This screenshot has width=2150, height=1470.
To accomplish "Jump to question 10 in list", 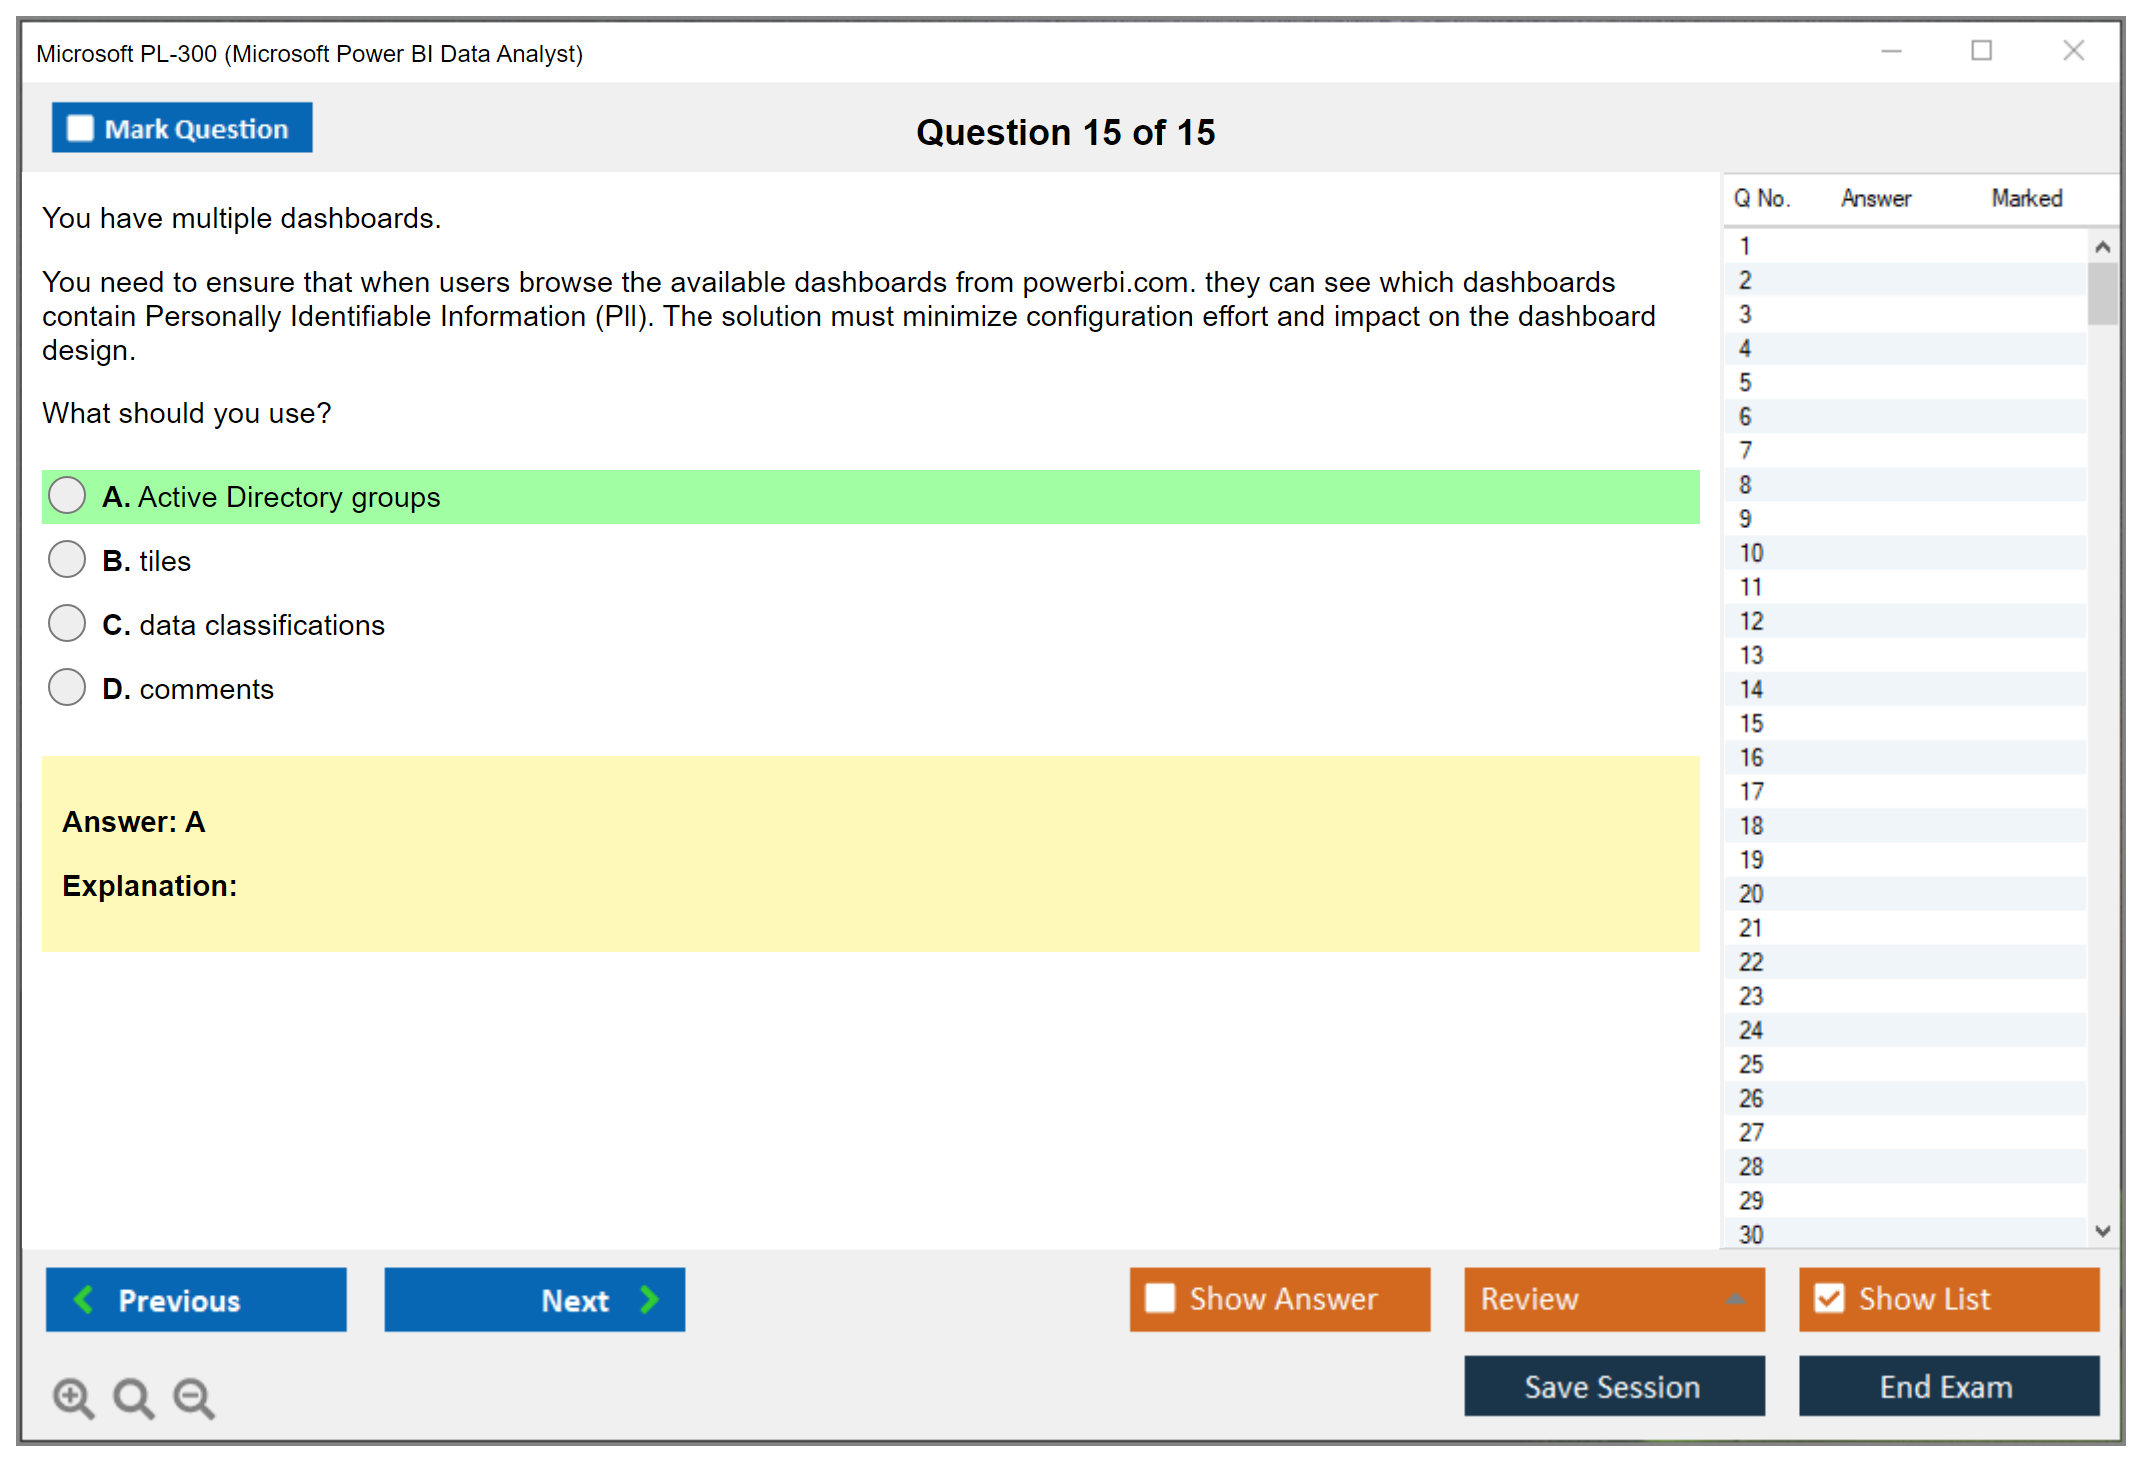I will coord(1751,553).
